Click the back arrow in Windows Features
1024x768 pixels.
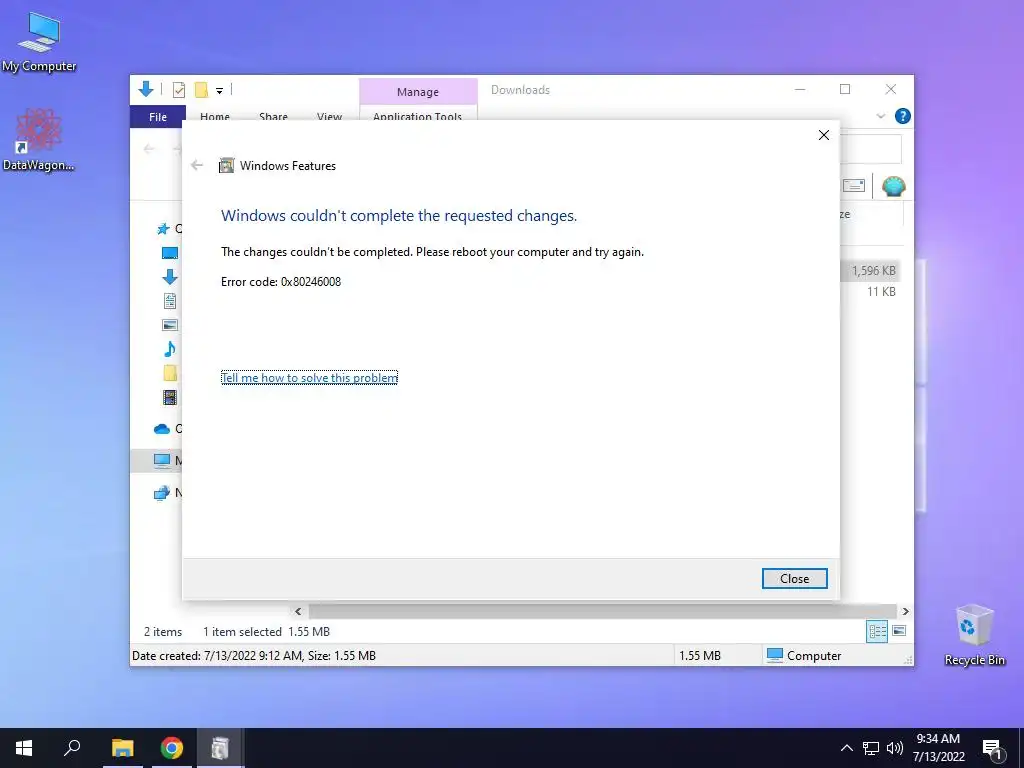(x=197, y=165)
